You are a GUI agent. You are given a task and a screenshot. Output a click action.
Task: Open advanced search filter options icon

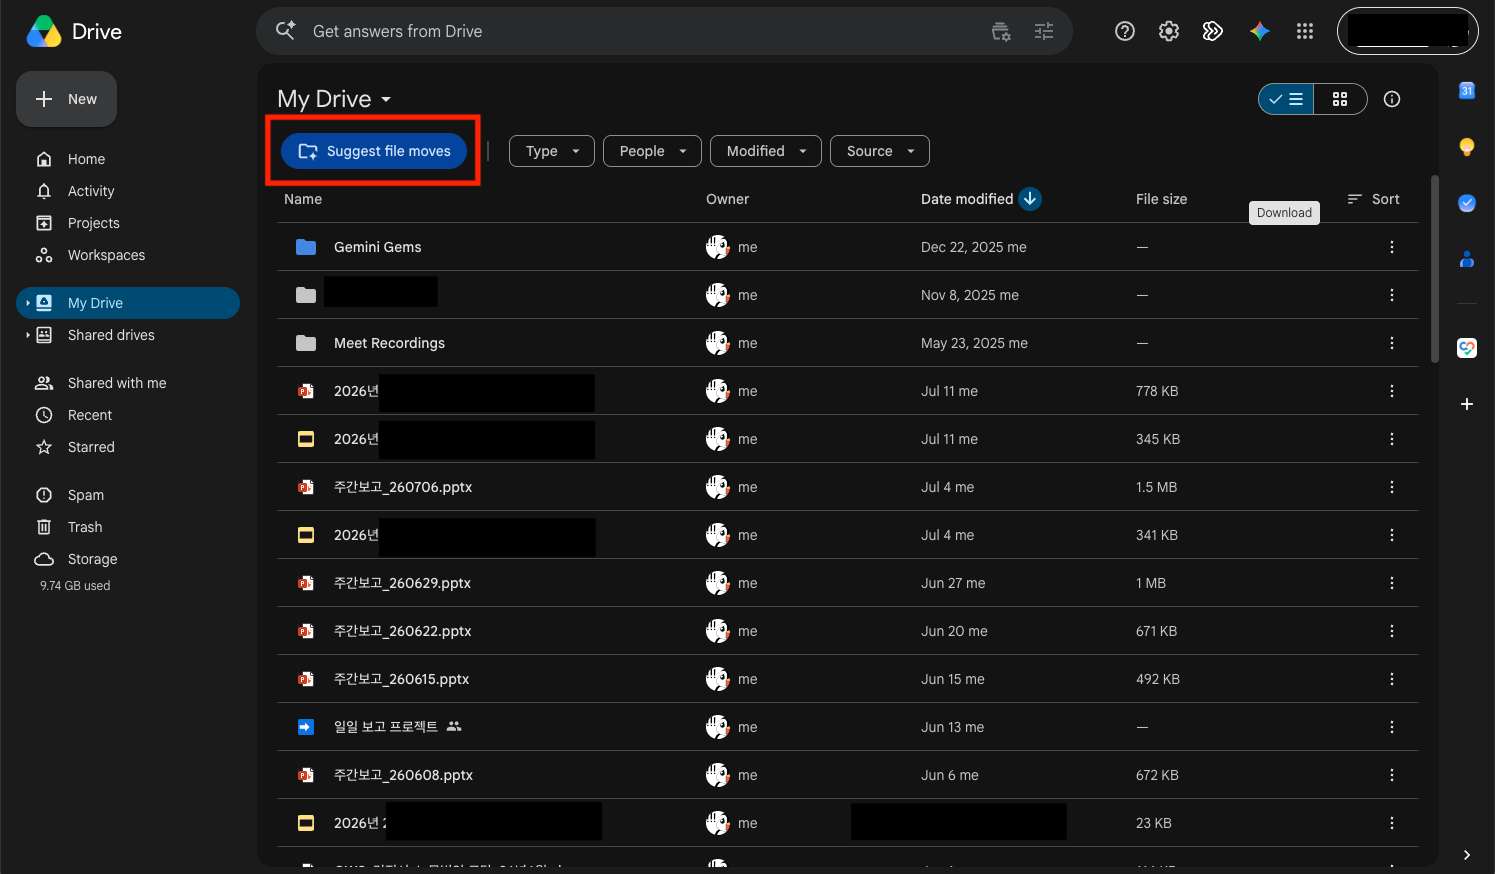coord(1044,31)
